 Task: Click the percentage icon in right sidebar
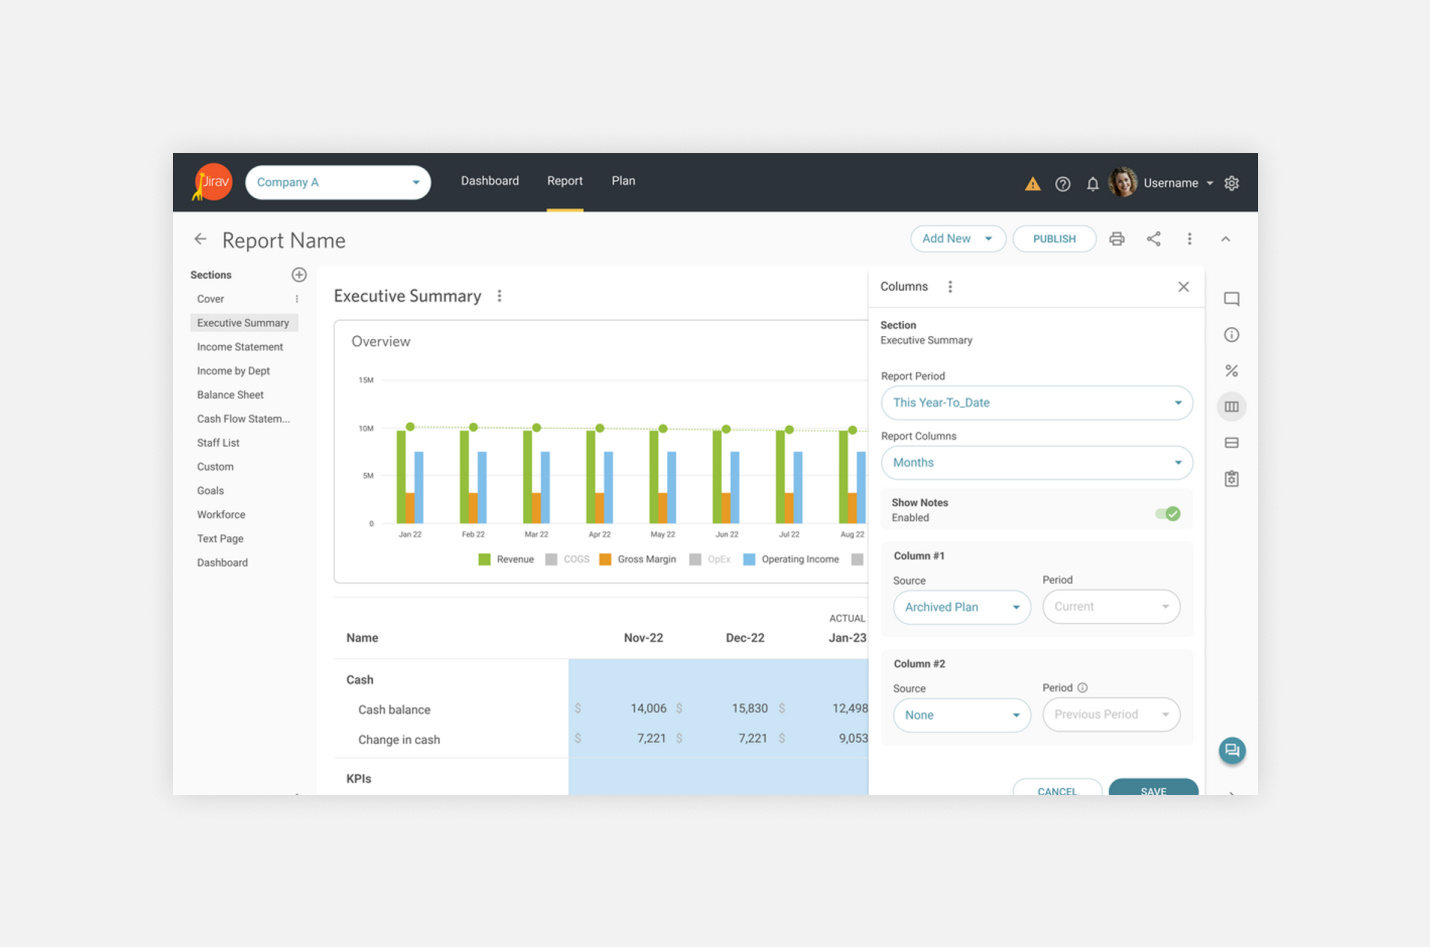pyautogui.click(x=1231, y=370)
